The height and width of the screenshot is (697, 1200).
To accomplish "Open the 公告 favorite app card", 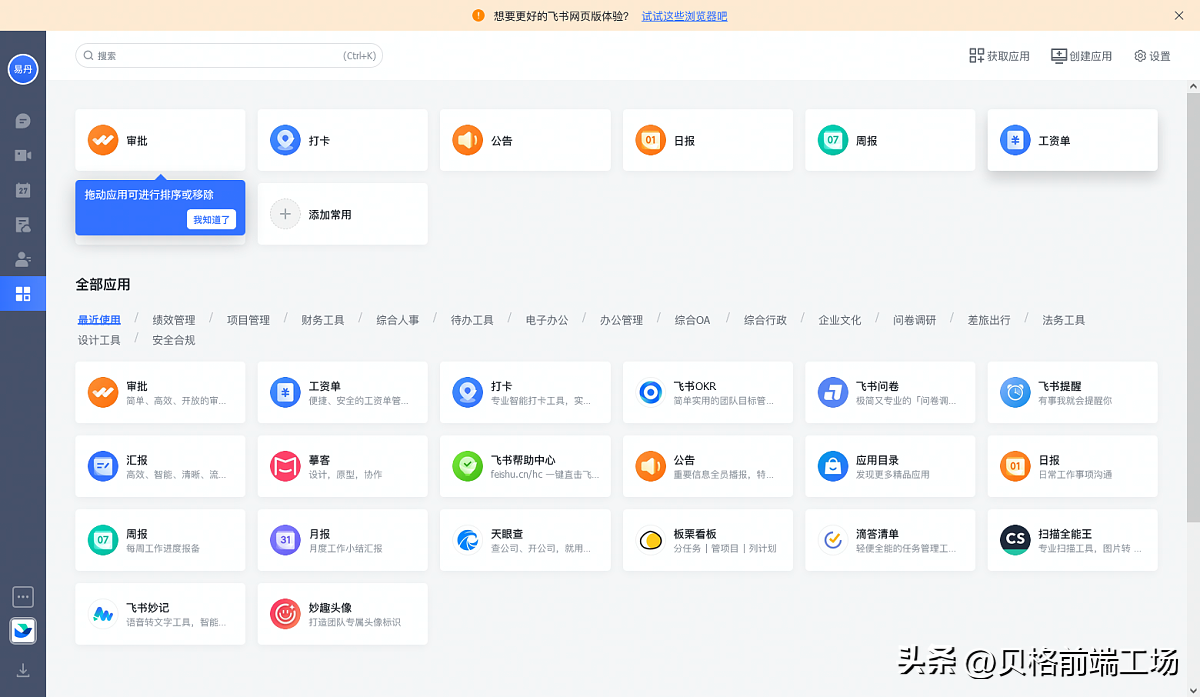I will pos(525,140).
